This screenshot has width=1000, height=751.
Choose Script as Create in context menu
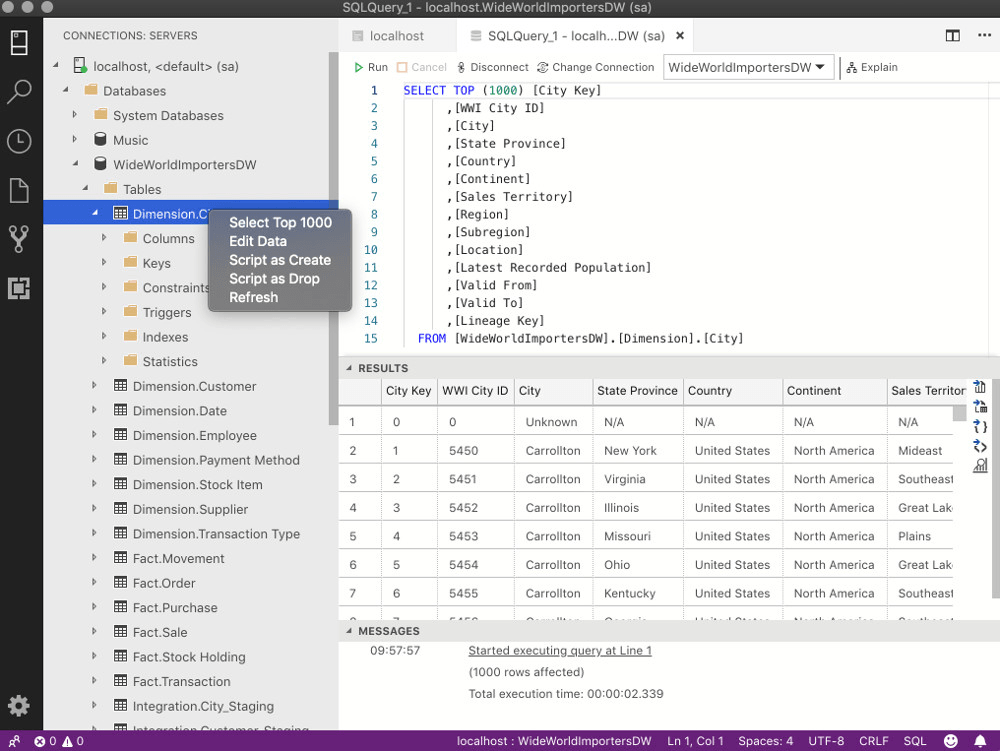point(279,260)
